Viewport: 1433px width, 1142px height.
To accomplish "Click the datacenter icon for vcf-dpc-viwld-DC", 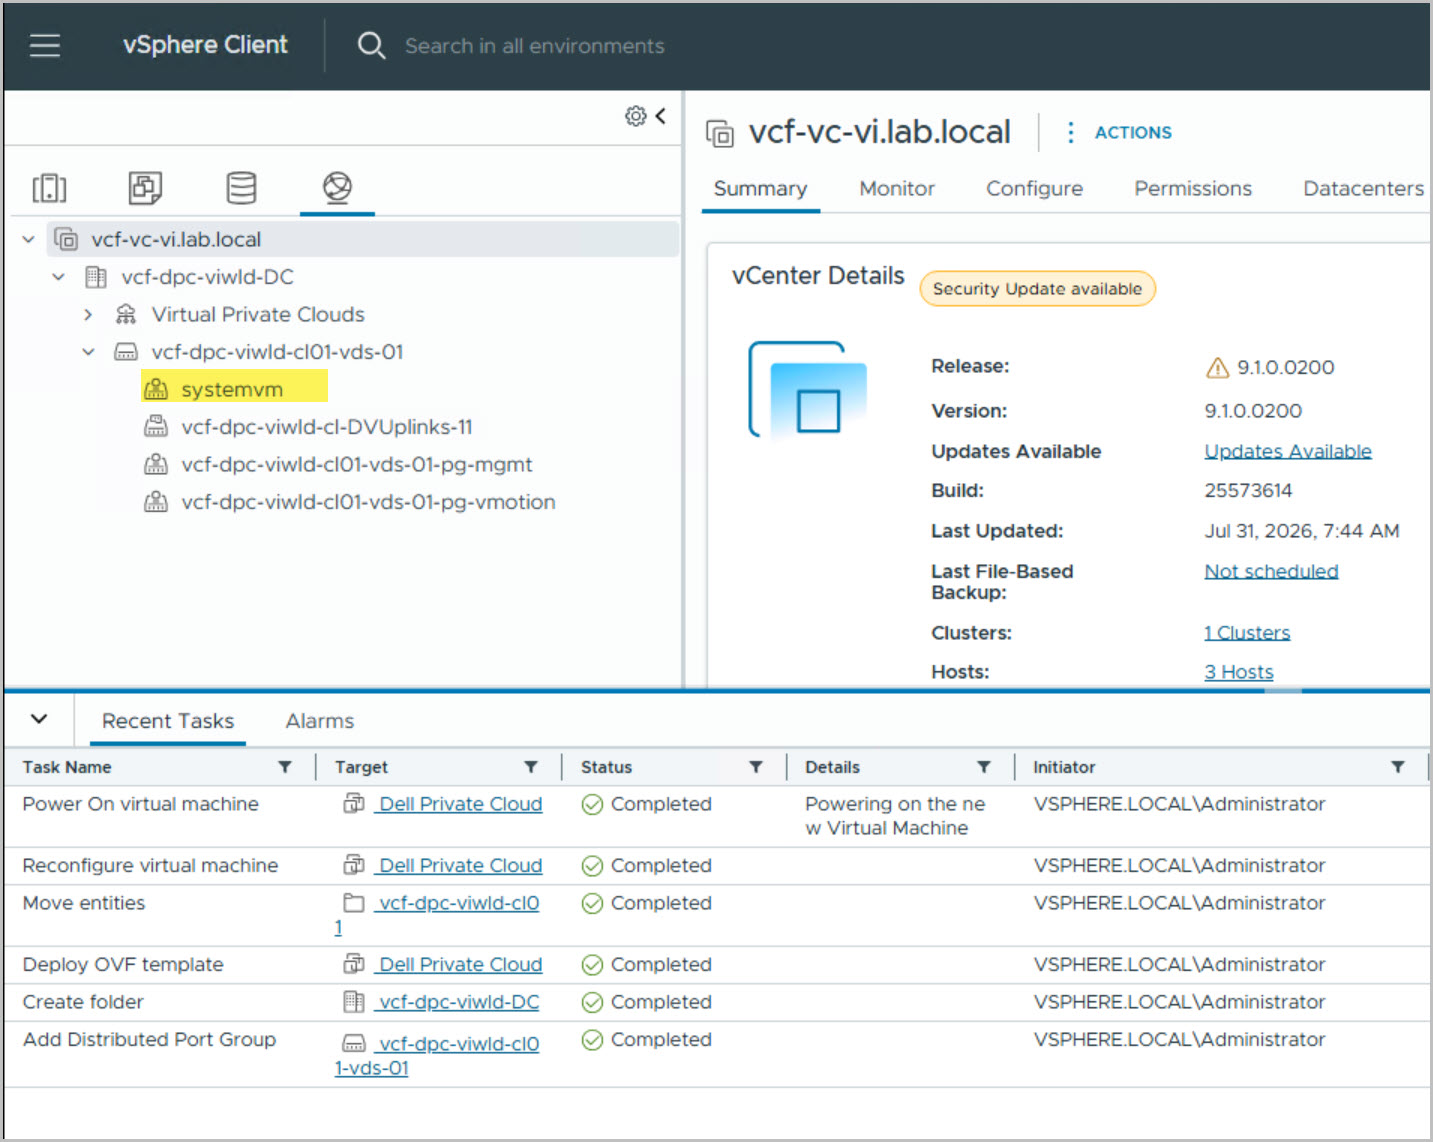I will [x=96, y=277].
